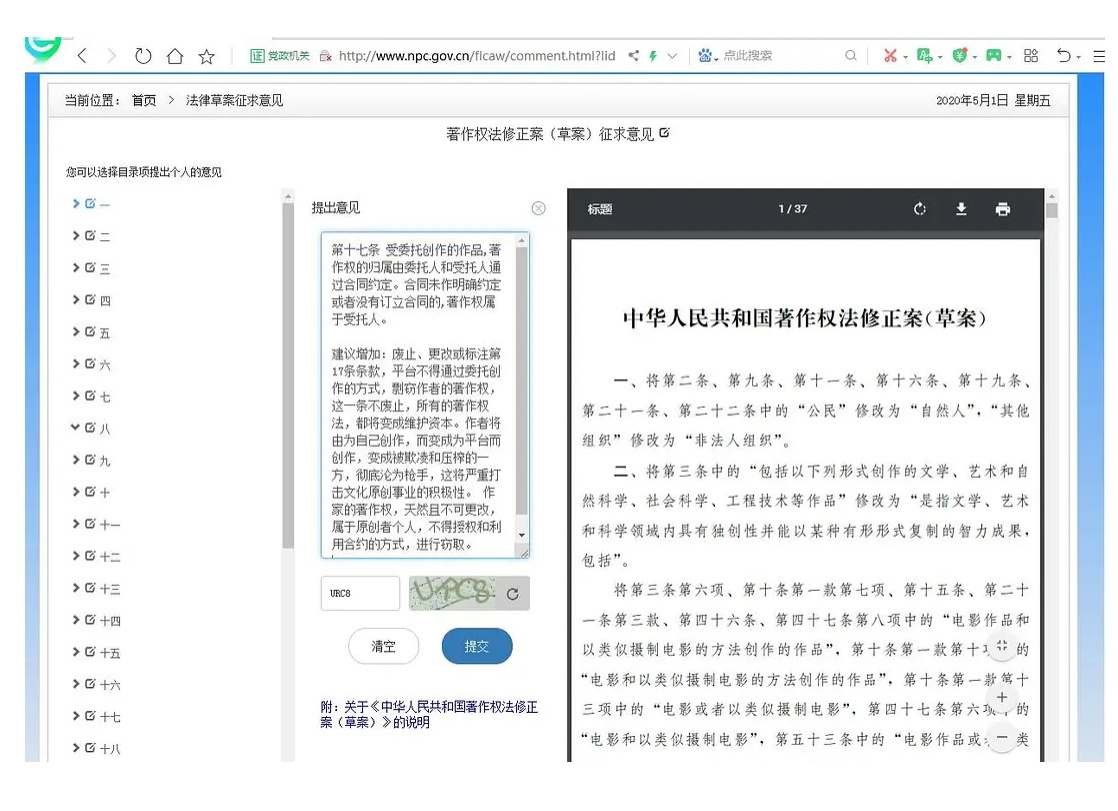Click the search magnifier icon

click(x=851, y=55)
